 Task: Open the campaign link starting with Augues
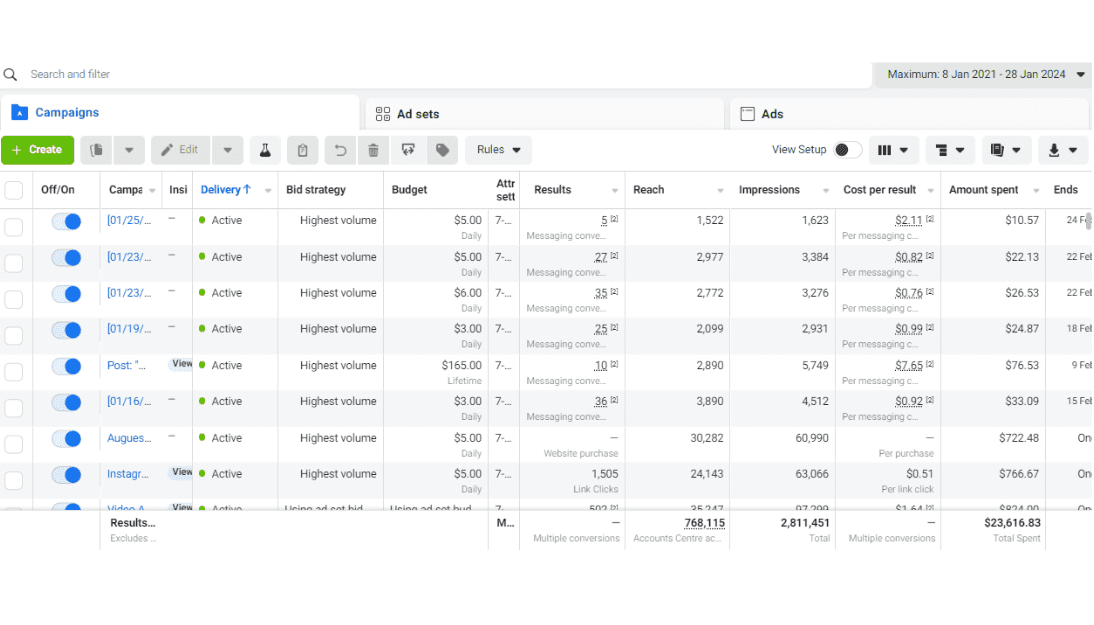tap(129, 438)
